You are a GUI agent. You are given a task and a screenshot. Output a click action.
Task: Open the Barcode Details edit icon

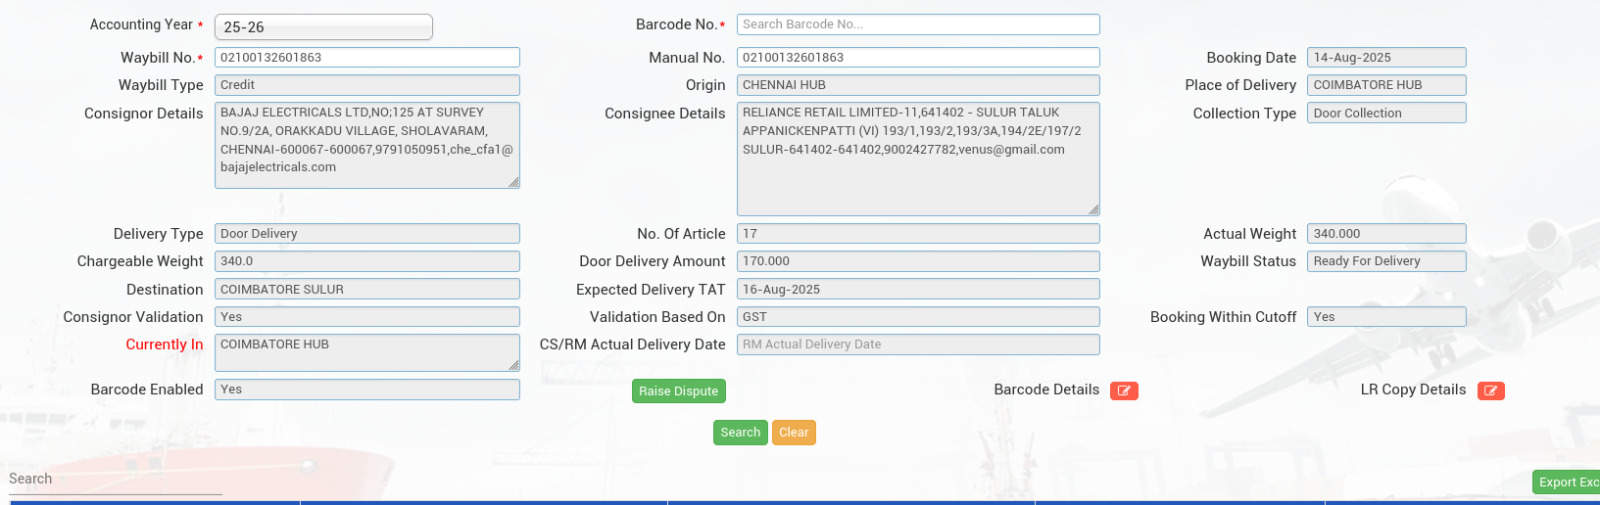[x=1123, y=391]
